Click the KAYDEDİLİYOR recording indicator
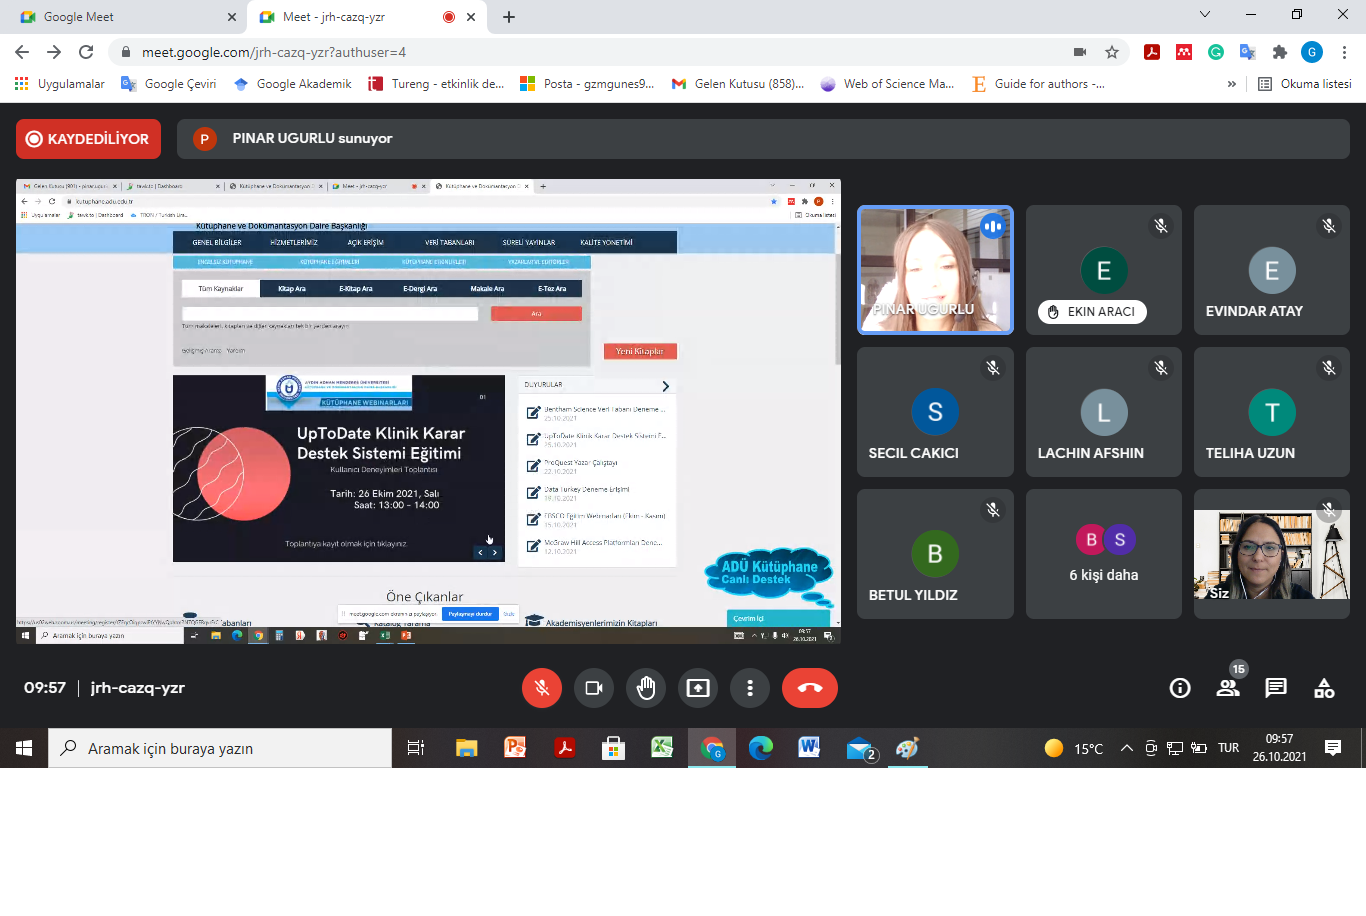1366x916 pixels. tap(88, 139)
